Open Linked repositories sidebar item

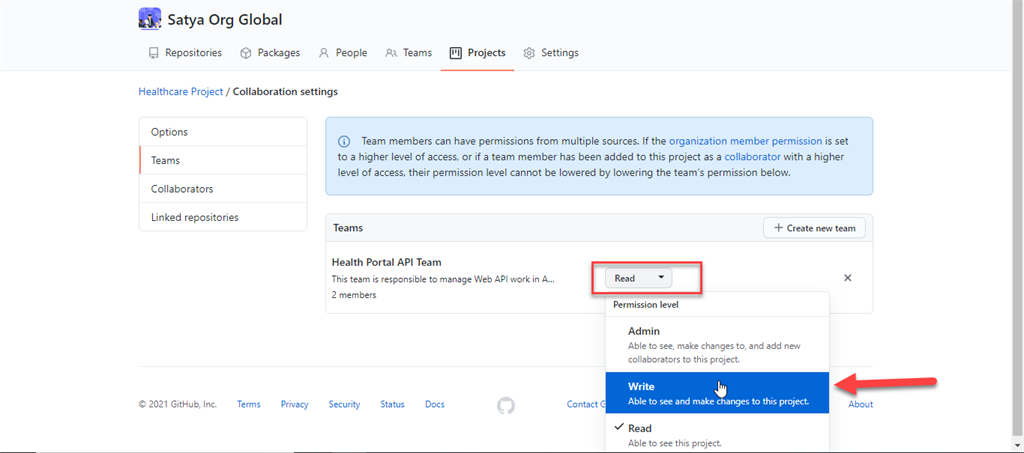pos(223,217)
